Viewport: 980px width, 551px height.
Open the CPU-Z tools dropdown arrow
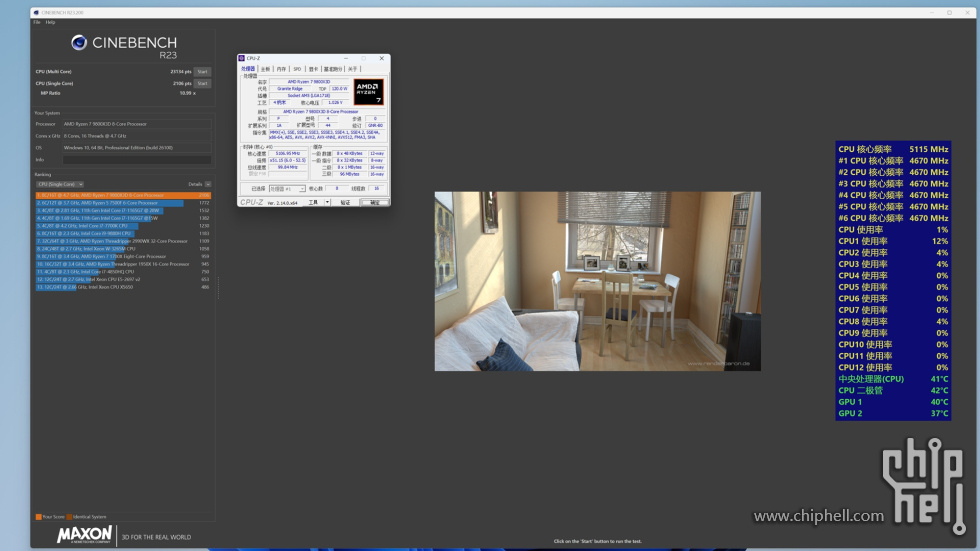(x=327, y=202)
